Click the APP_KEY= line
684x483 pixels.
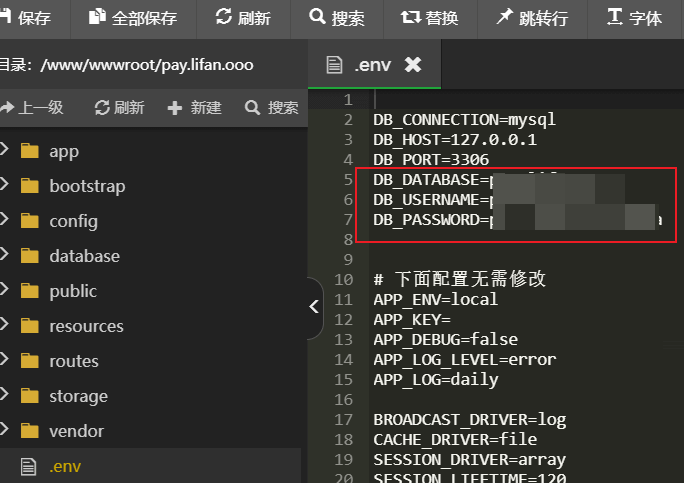412,320
